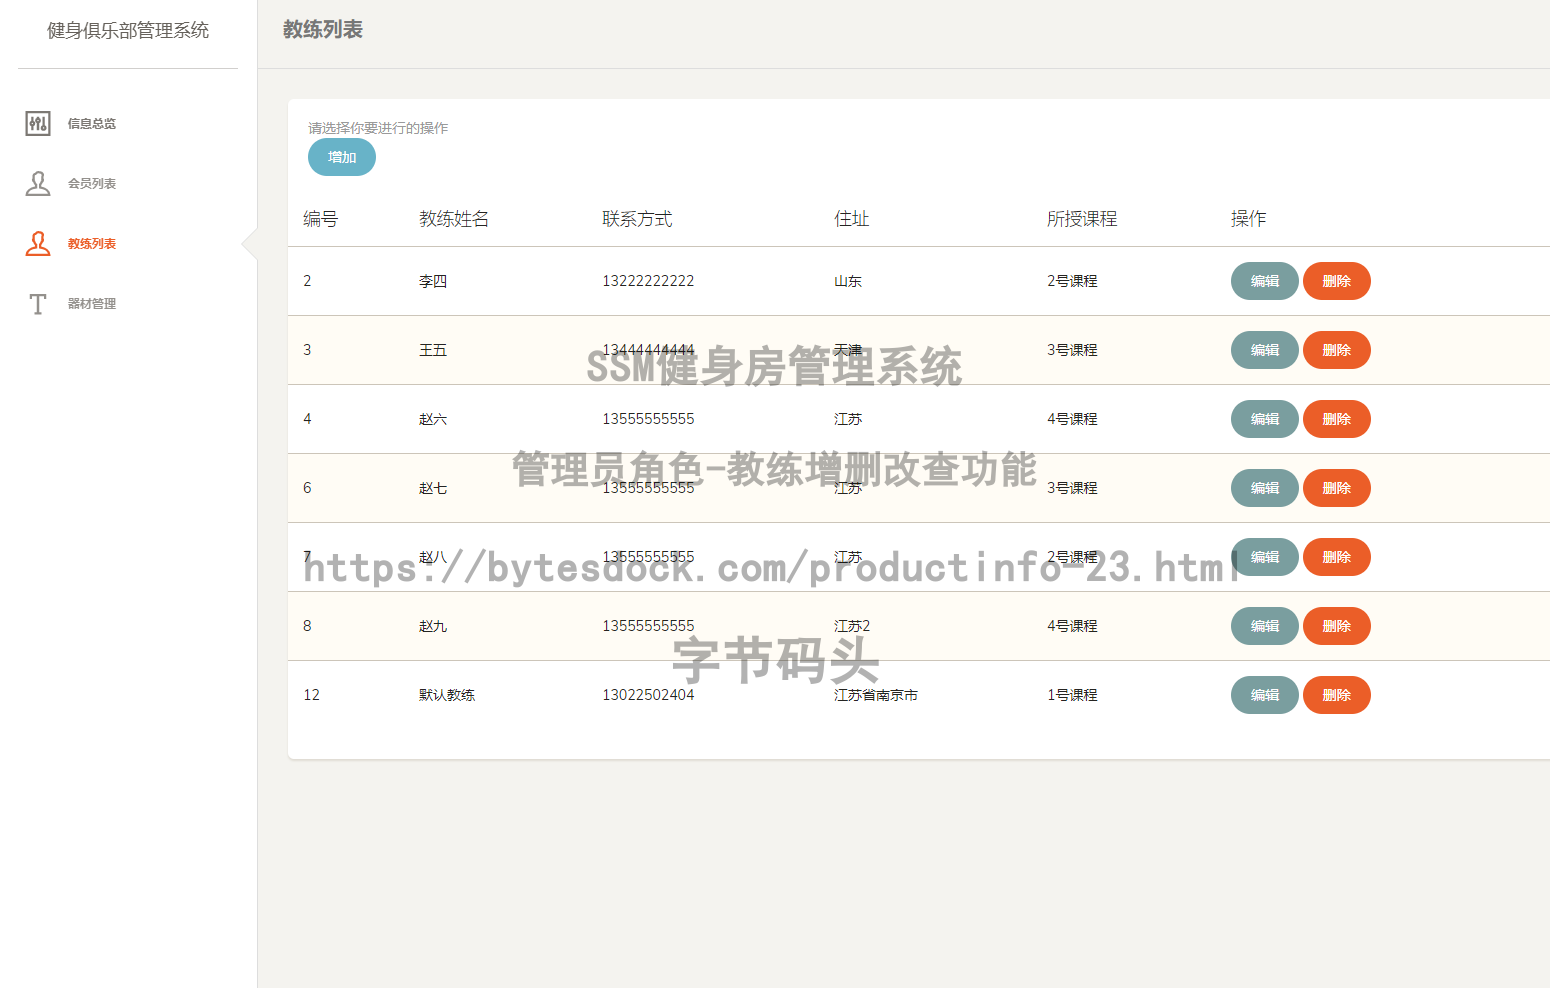
Task: Edit the 默认教练 entry
Action: [1264, 695]
